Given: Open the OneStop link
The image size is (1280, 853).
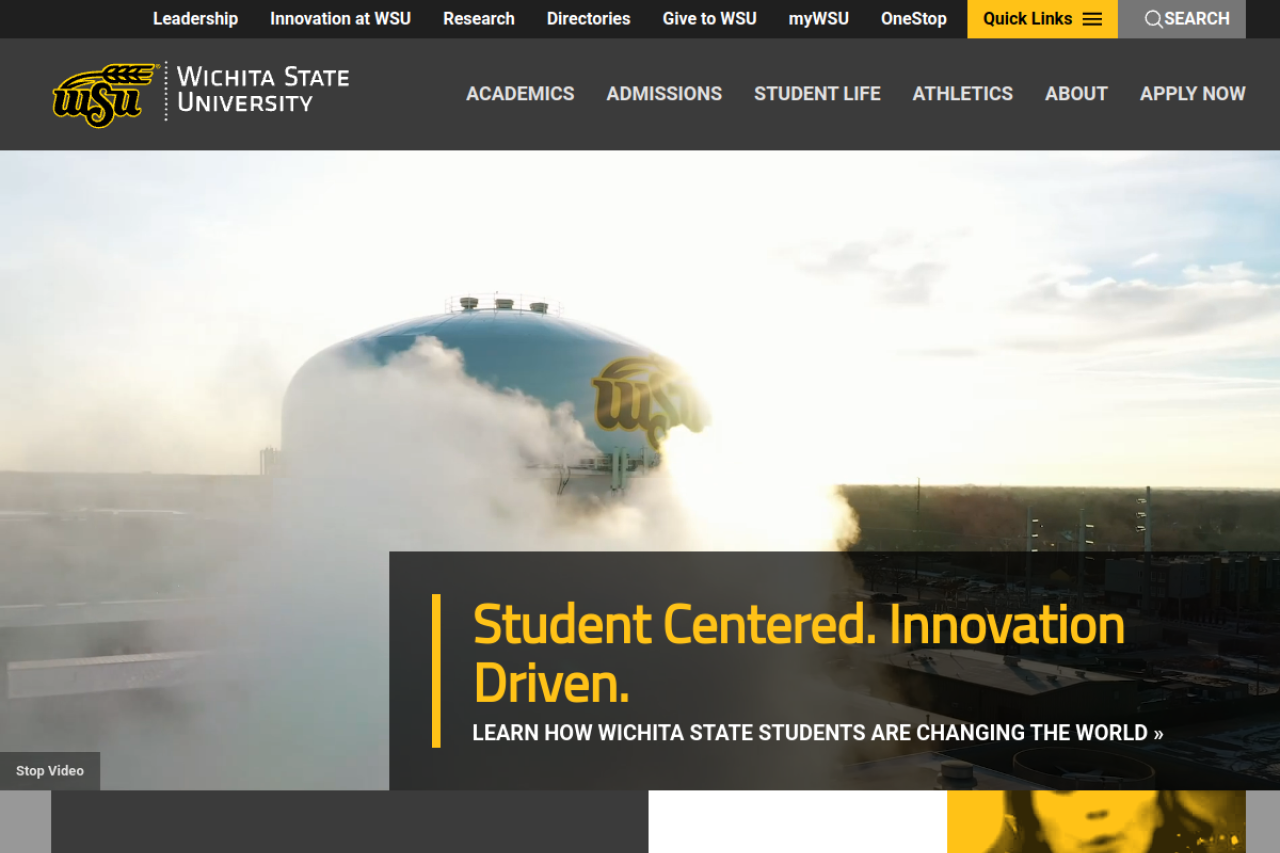Looking at the screenshot, I should coord(914,19).
